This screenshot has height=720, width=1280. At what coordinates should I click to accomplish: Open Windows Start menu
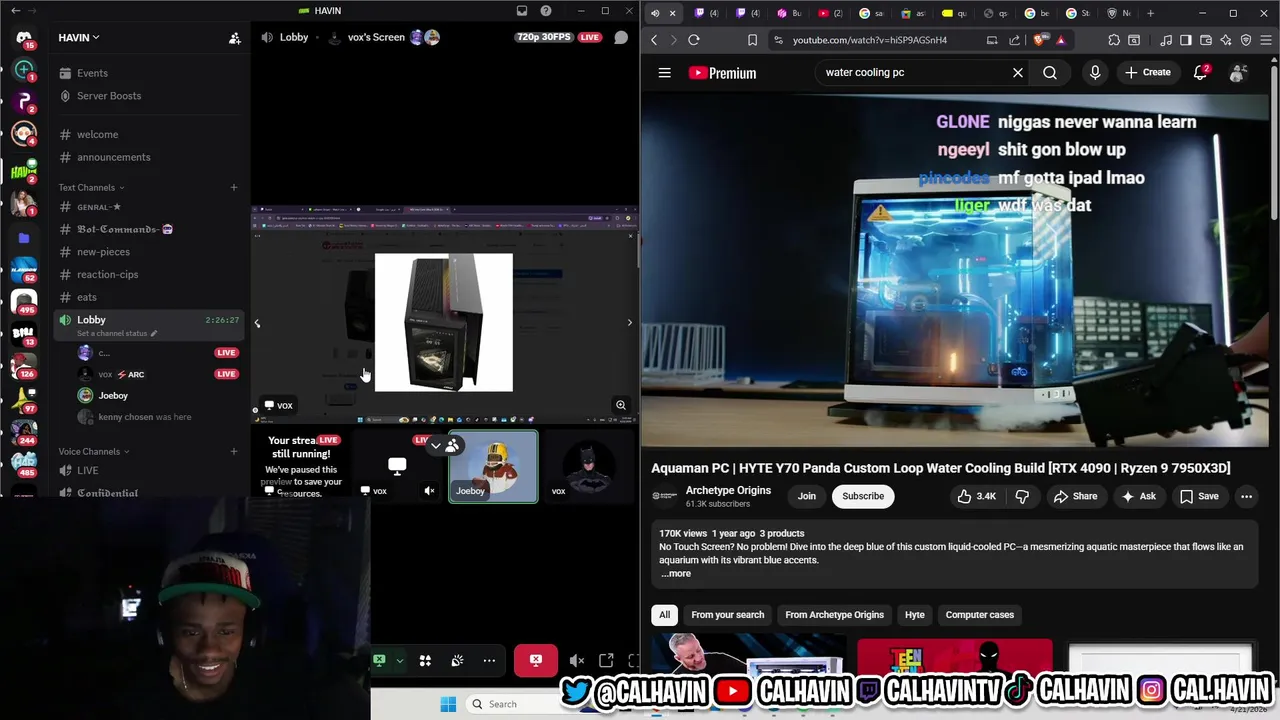(448, 704)
